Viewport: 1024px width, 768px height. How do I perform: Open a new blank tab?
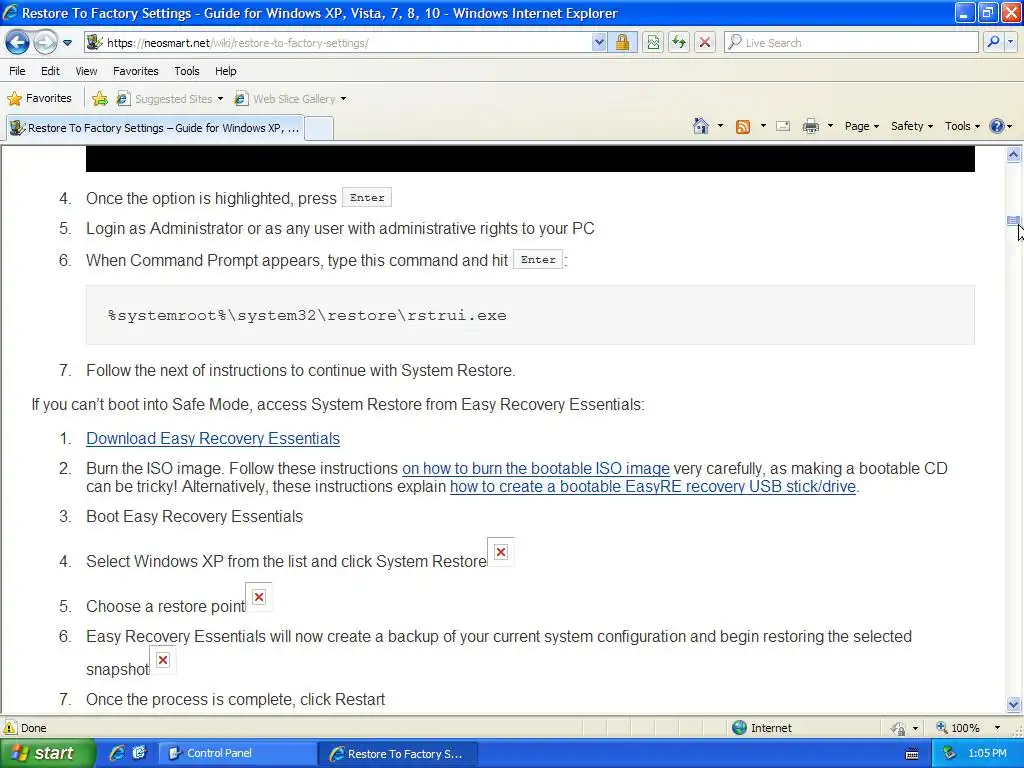coord(319,128)
